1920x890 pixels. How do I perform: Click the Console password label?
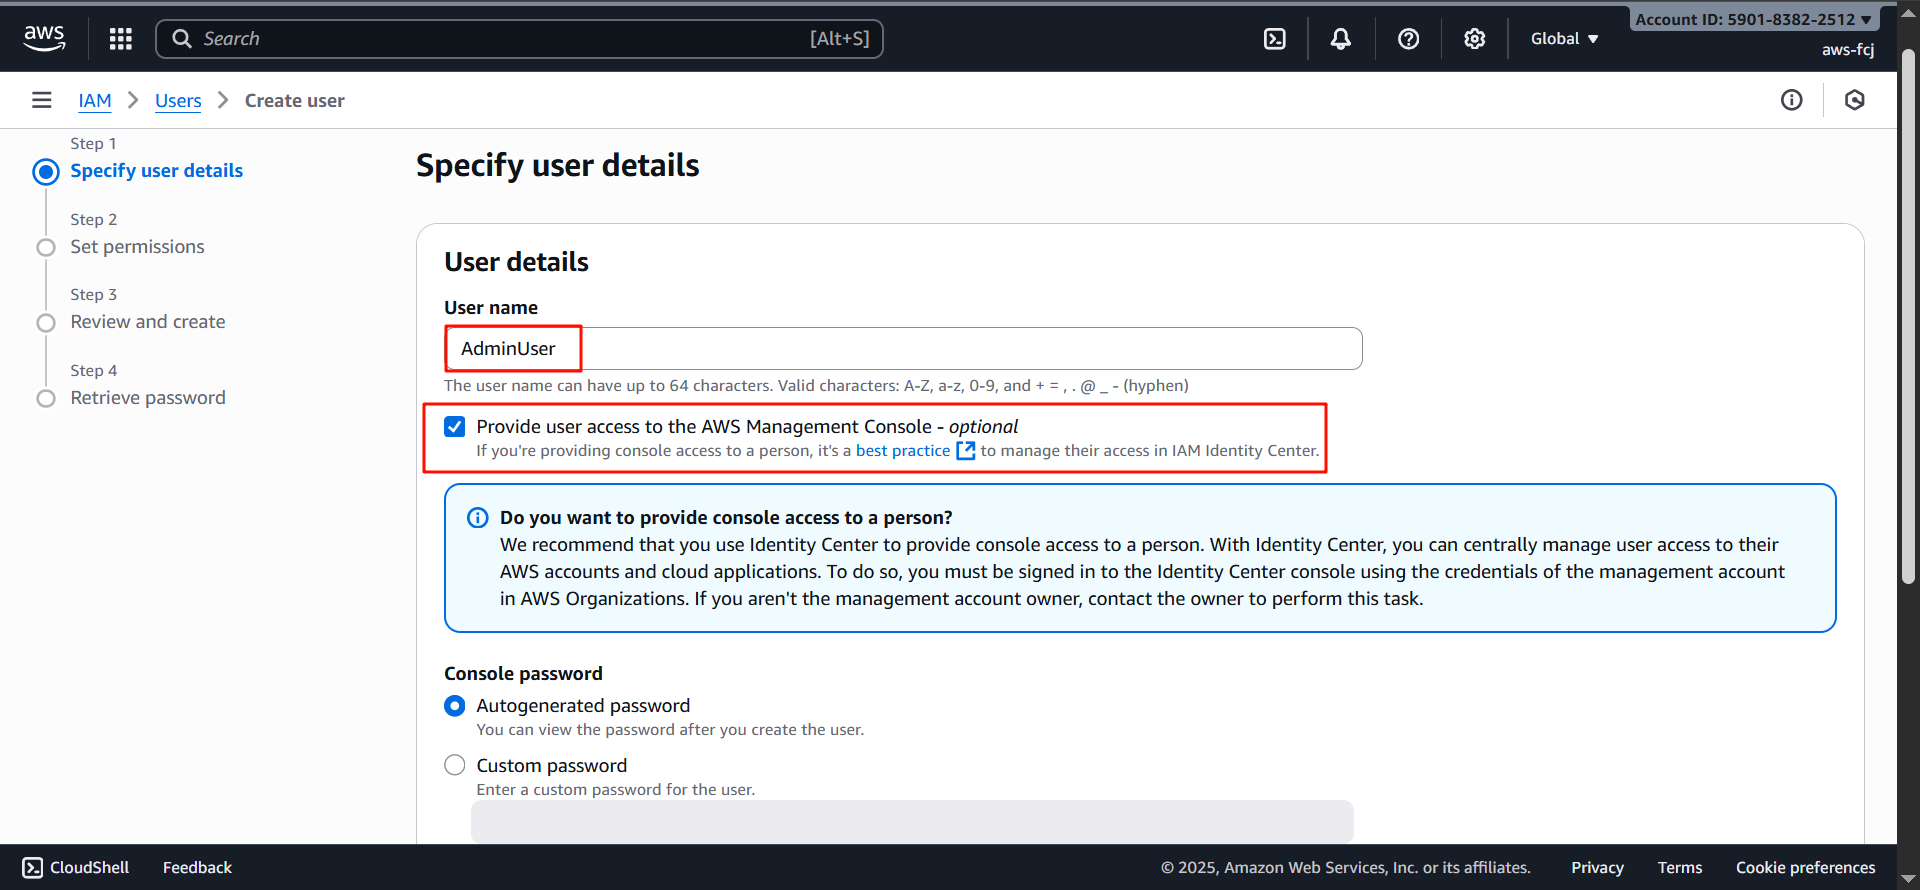point(524,674)
